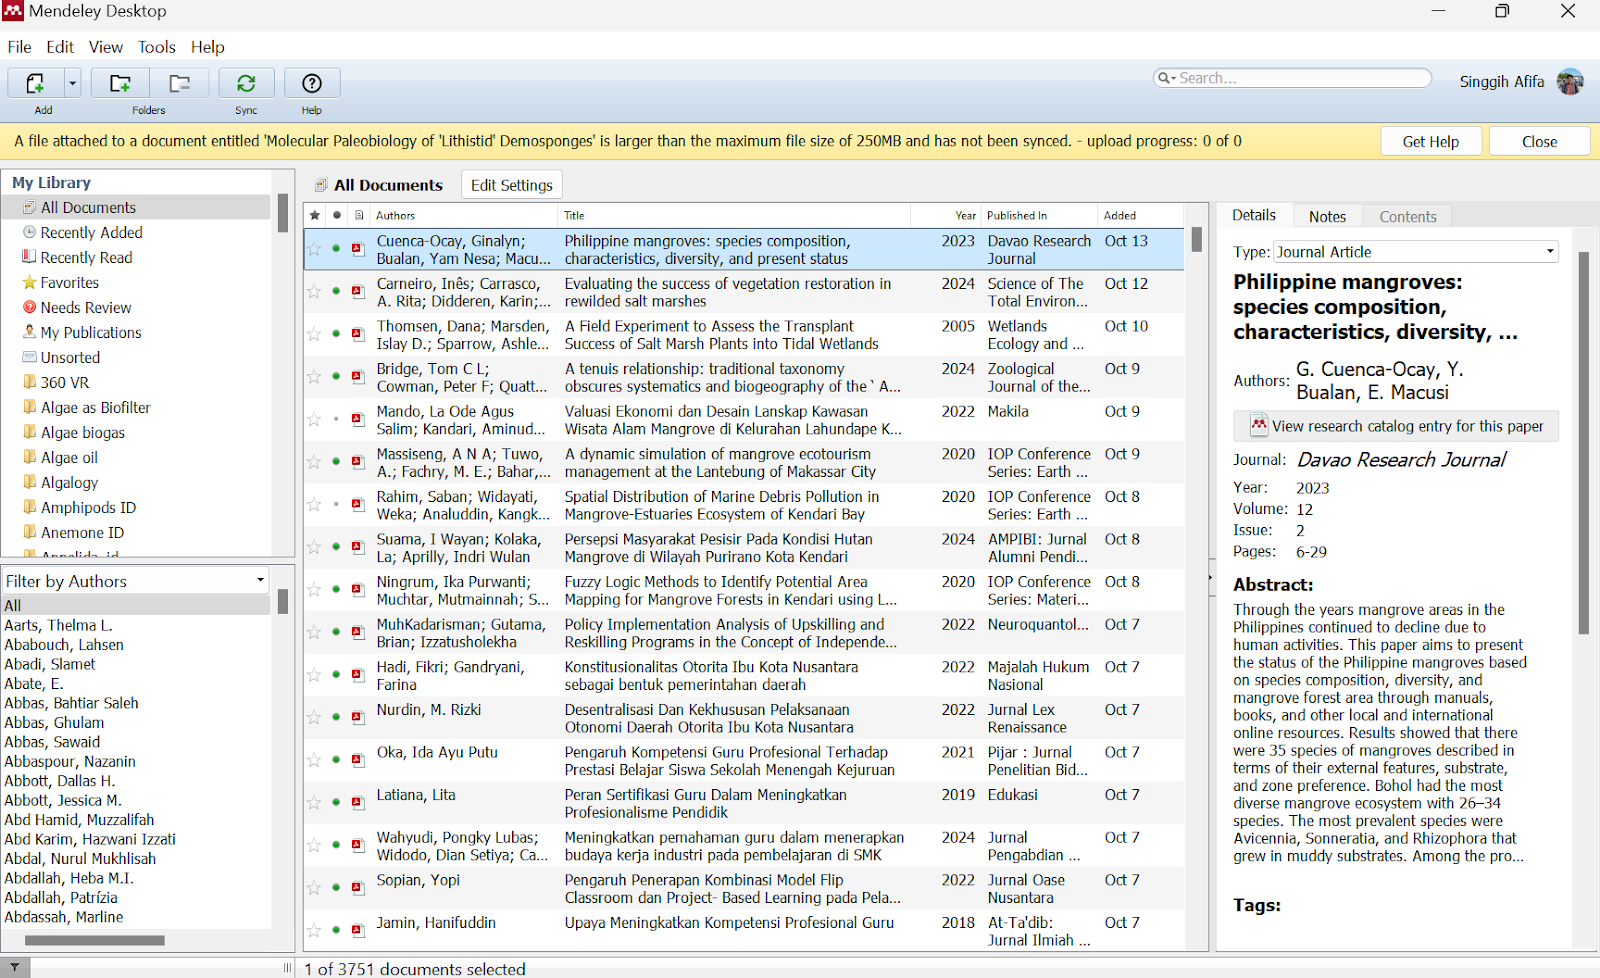Sort documents by the Authors column header
This screenshot has height=978, width=1600.
(x=464, y=215)
